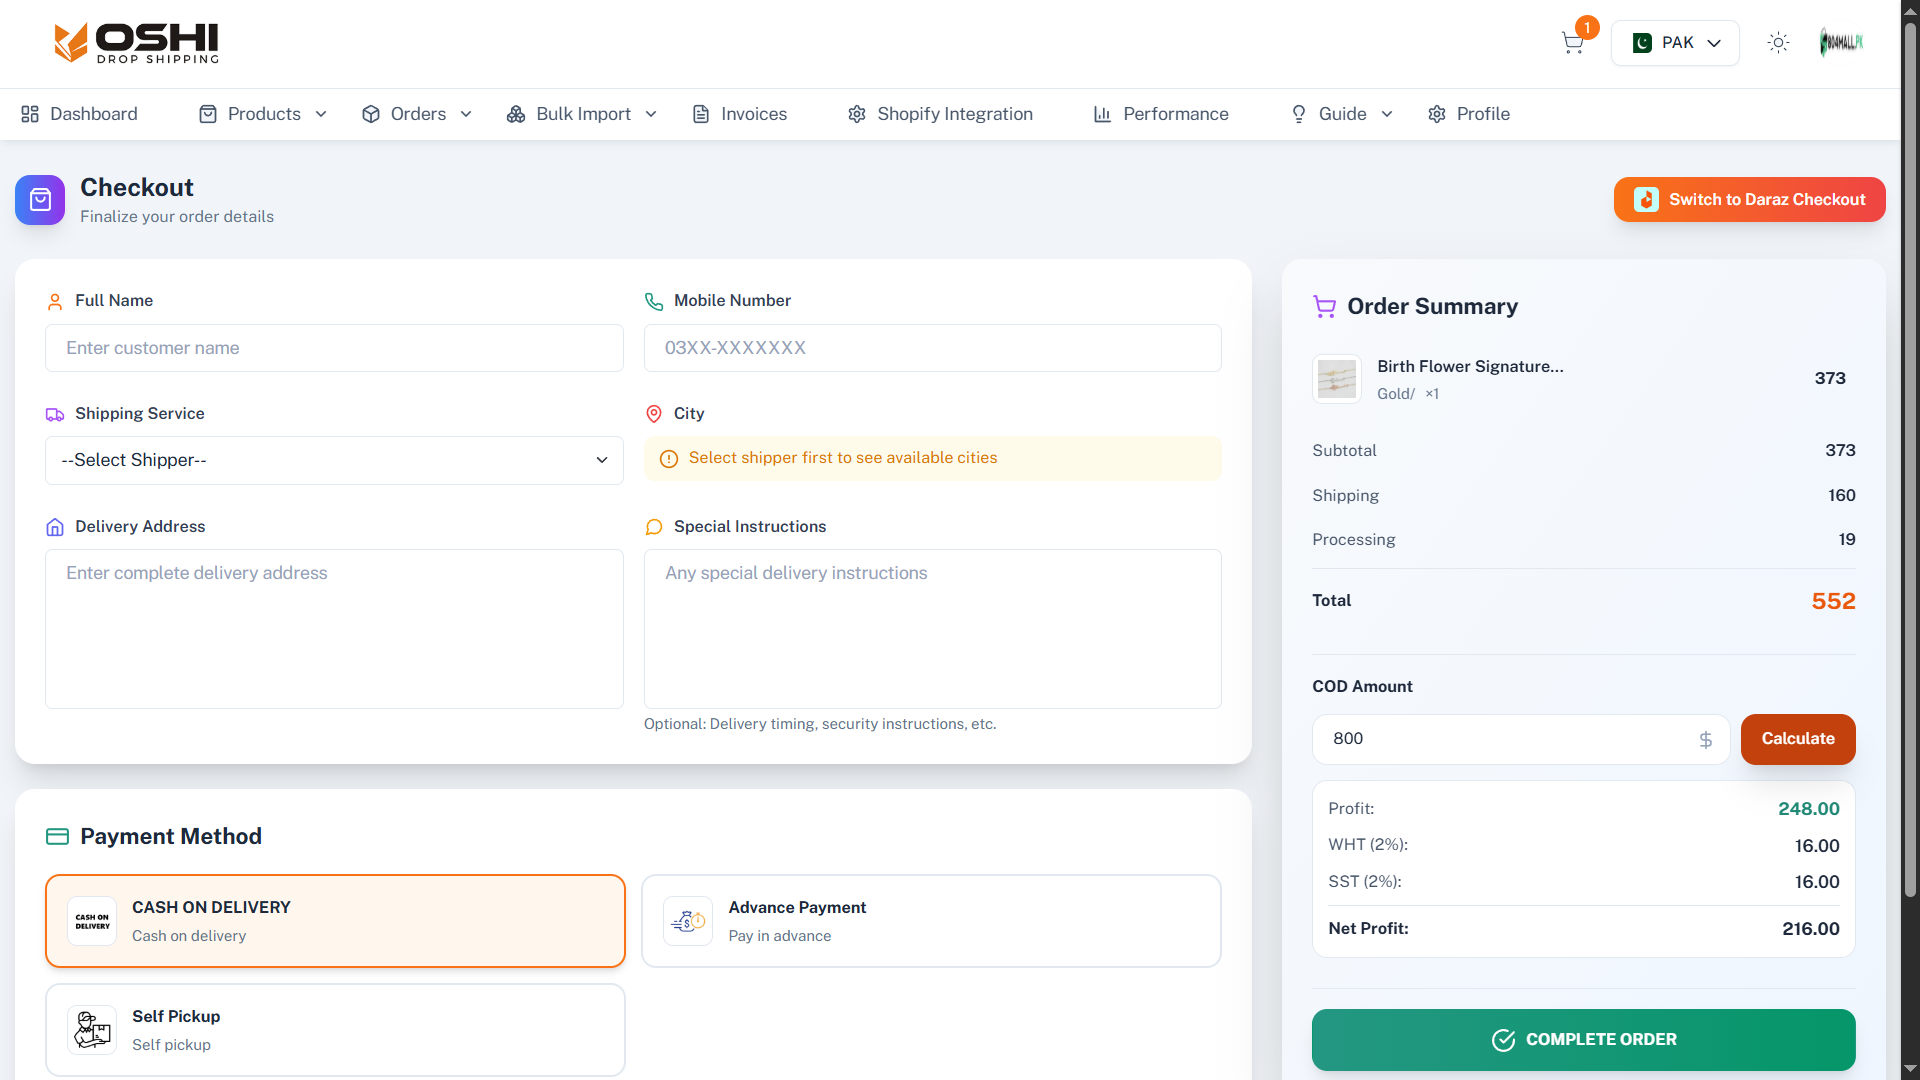Click the OSHI Drop Shipping logo
The width and height of the screenshot is (1920, 1080).
pyautogui.click(x=136, y=43)
